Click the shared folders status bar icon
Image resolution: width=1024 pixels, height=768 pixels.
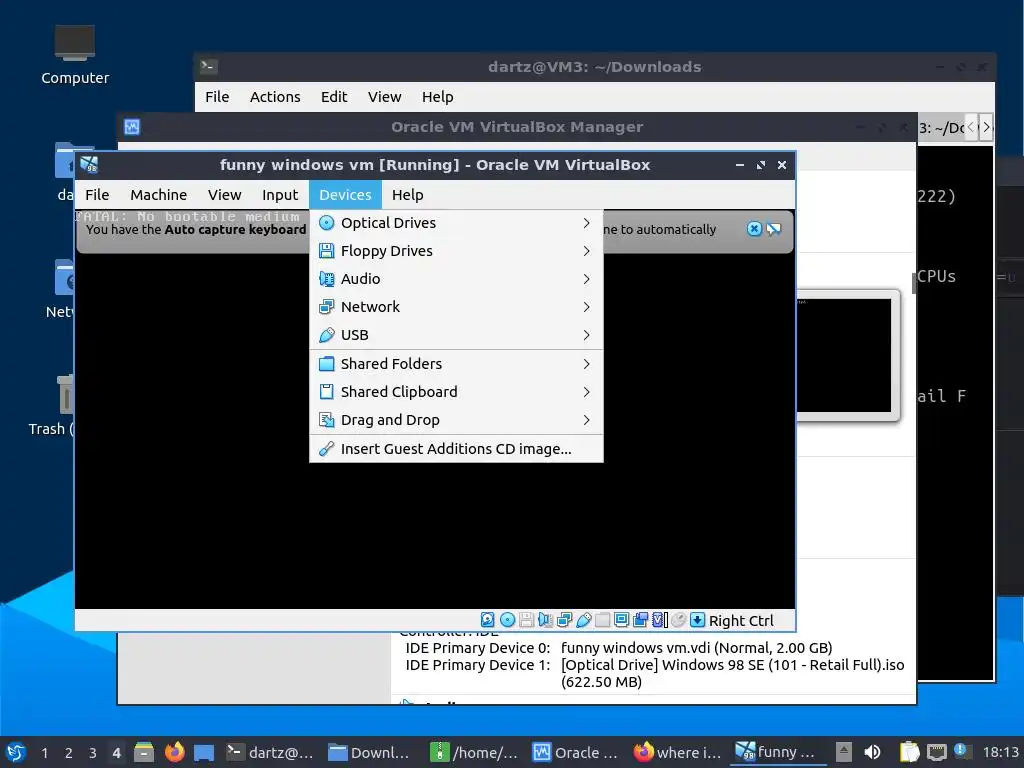(x=603, y=620)
